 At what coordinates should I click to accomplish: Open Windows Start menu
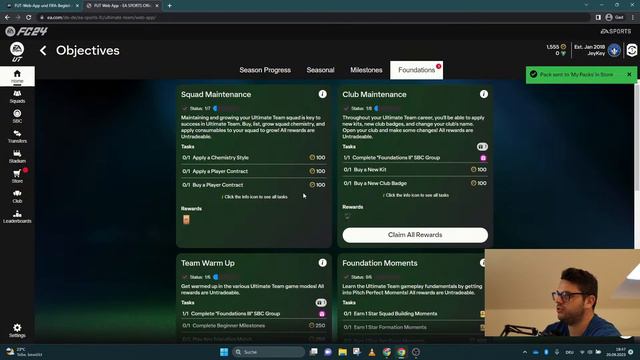click(224, 352)
